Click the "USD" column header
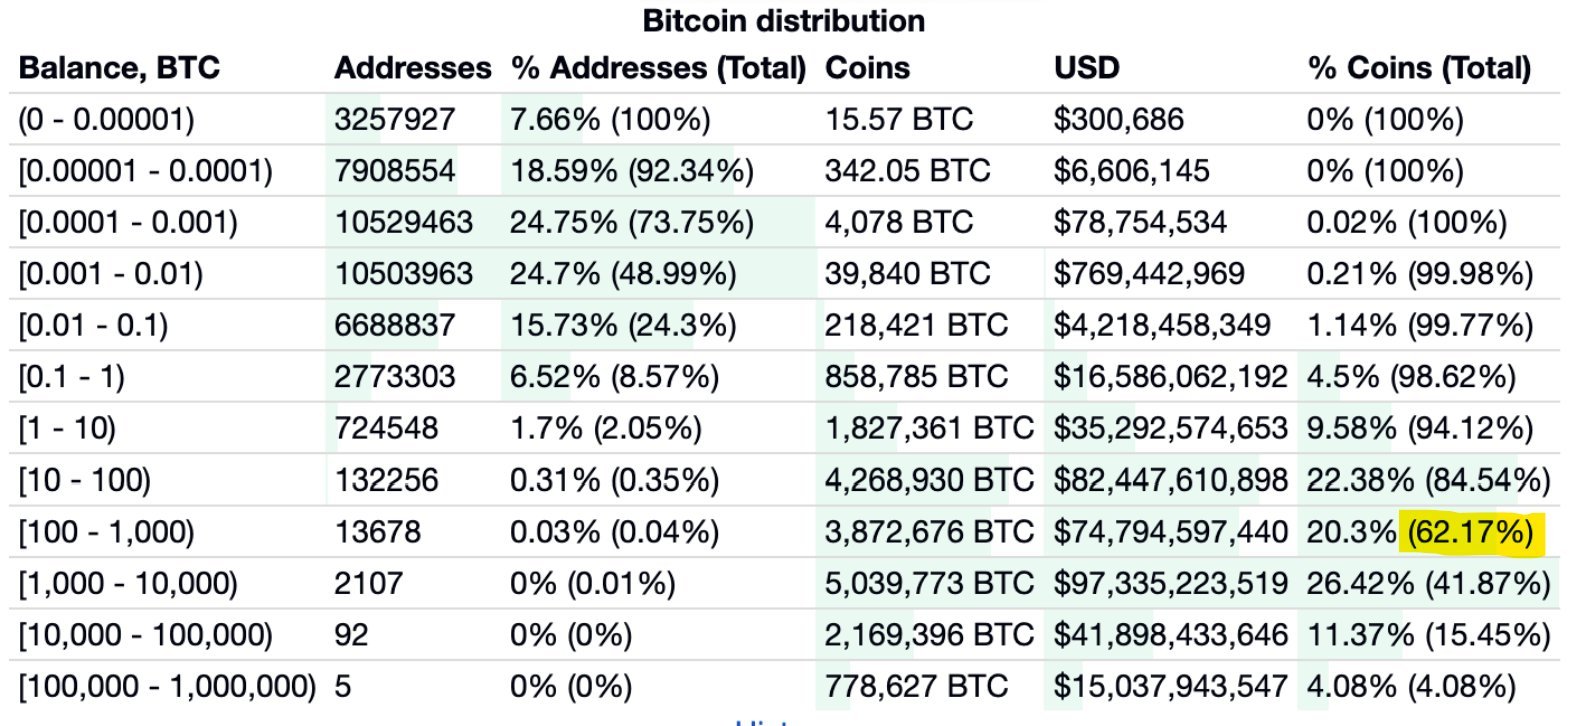Screen dimensions: 1572x726 coord(1086,68)
